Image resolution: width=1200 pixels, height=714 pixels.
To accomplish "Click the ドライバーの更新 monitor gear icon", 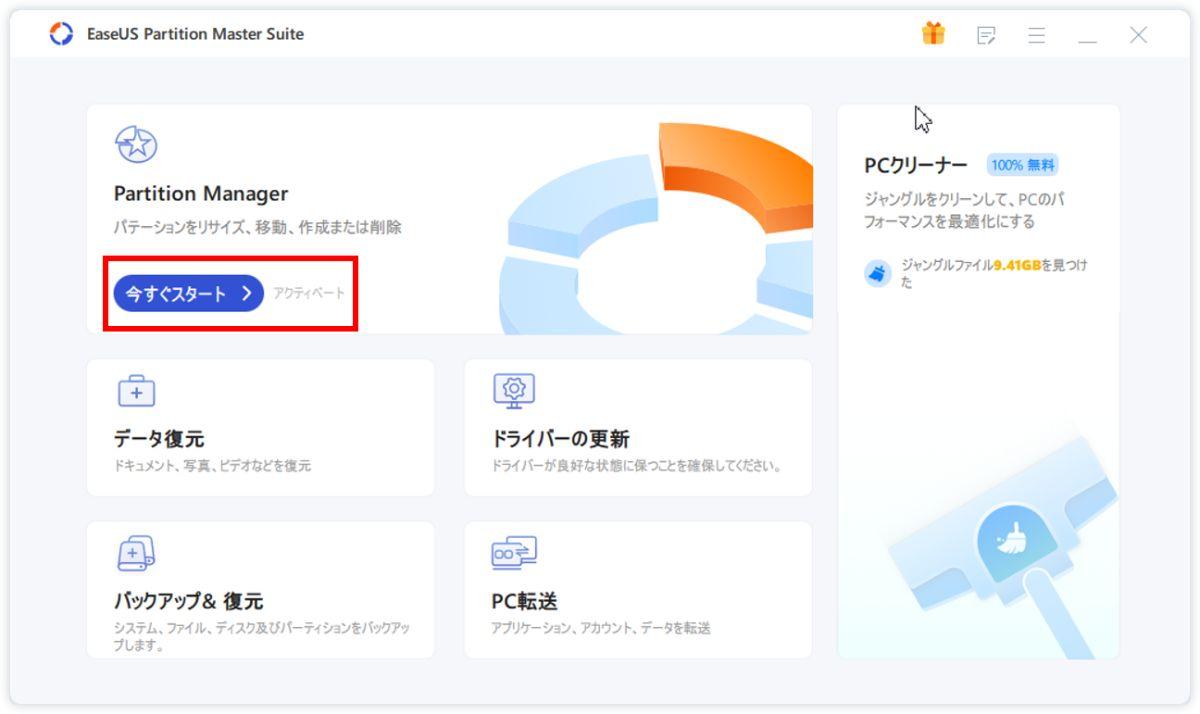I will 514,391.
